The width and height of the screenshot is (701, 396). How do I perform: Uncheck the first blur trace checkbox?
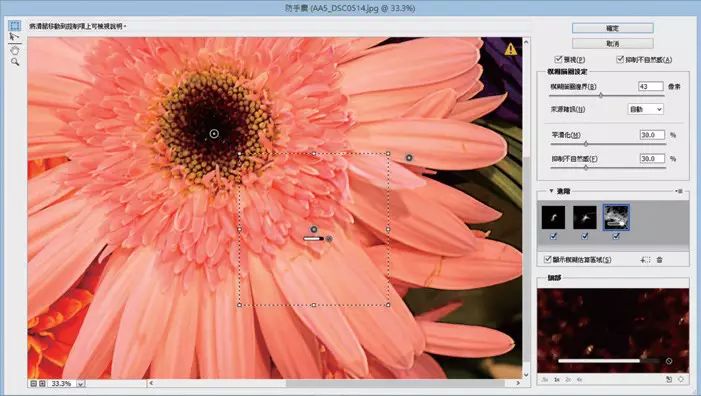click(553, 236)
